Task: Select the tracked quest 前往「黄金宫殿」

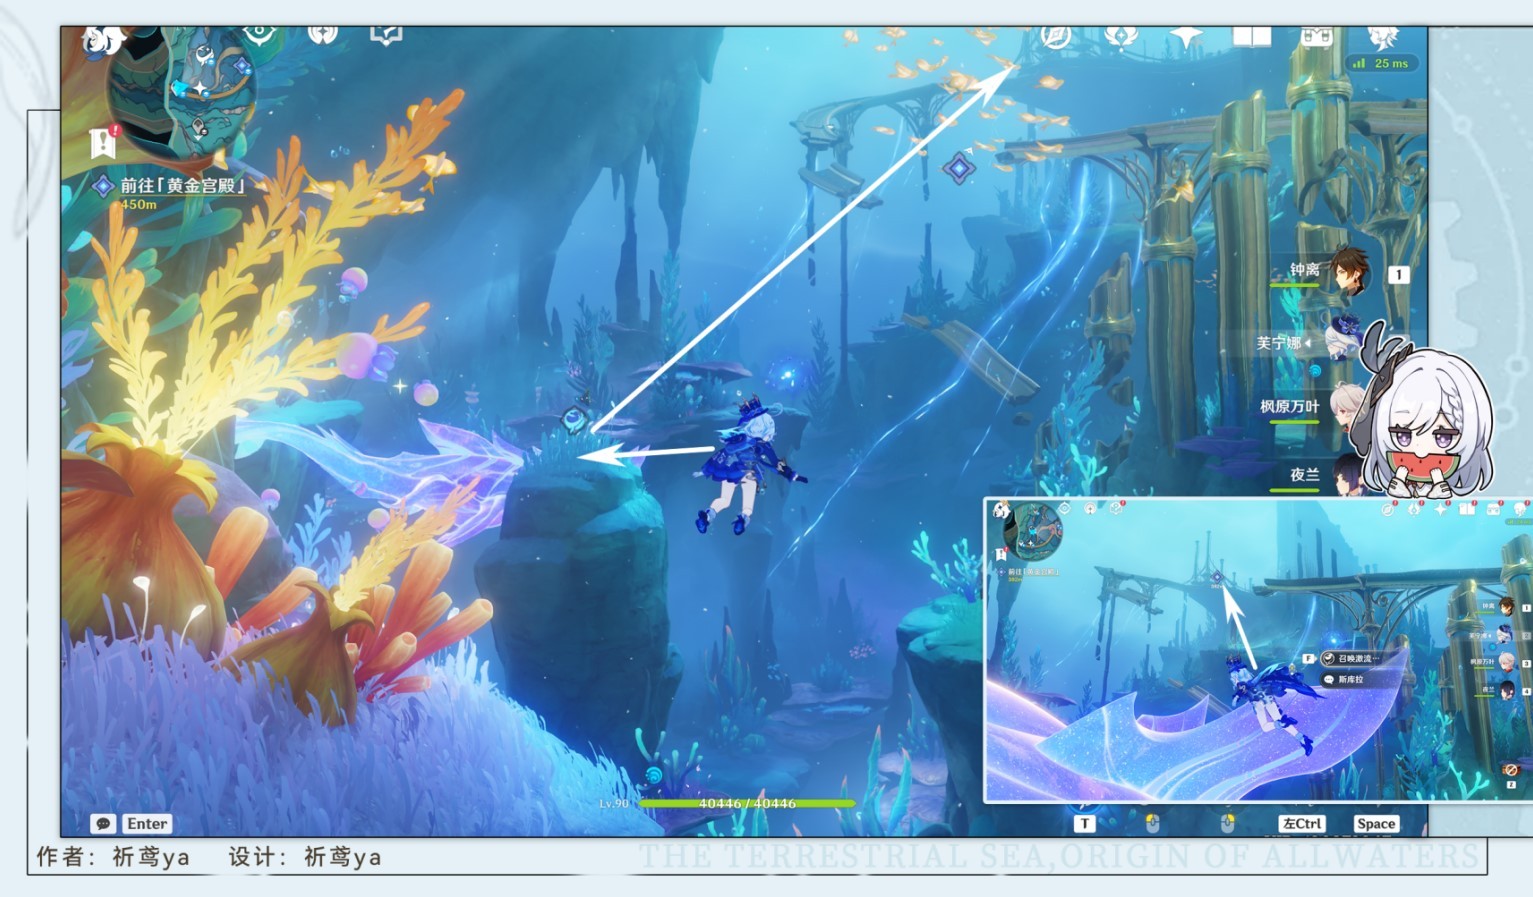Action: (x=182, y=185)
